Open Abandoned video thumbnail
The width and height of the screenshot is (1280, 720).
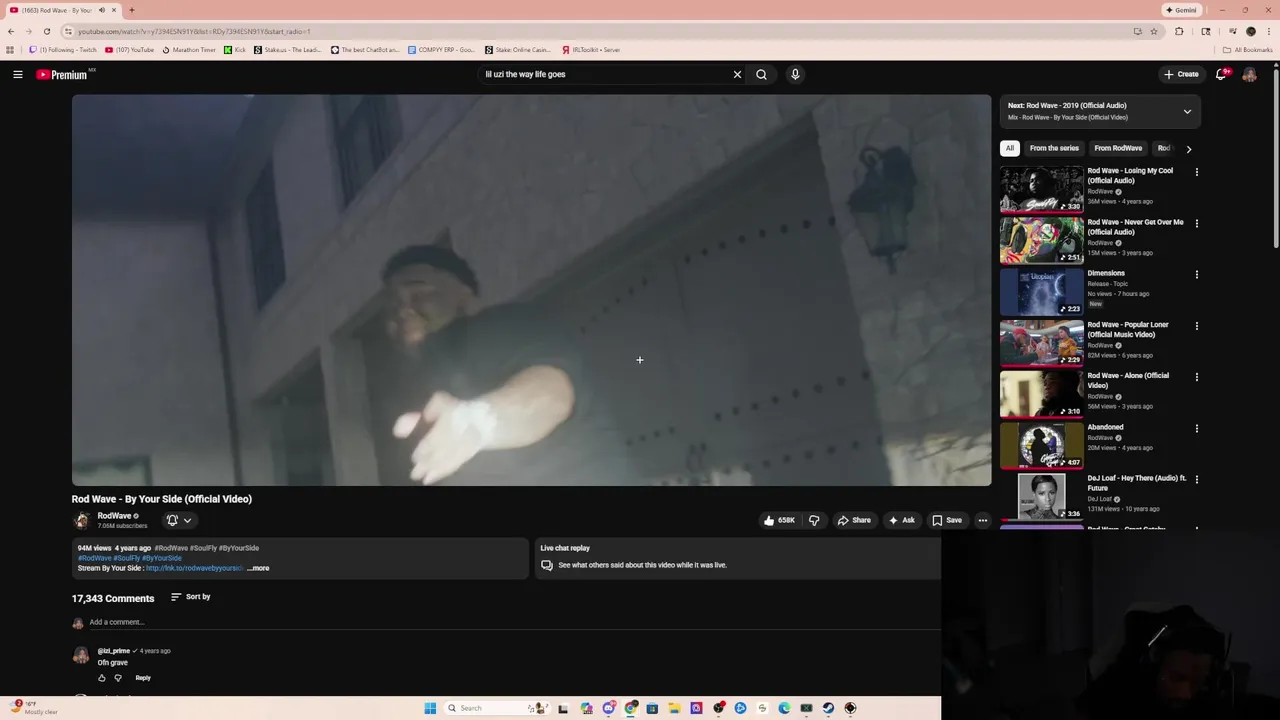point(1042,445)
